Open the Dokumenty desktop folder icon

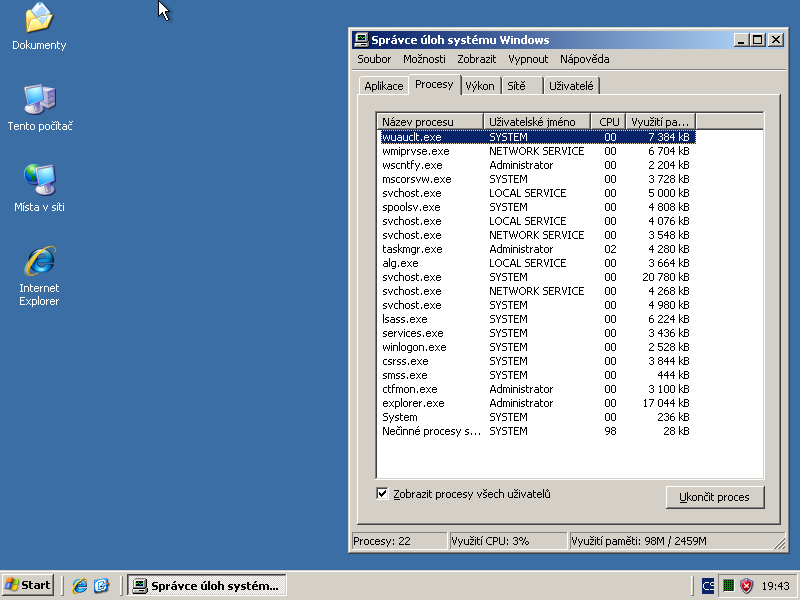tap(39, 27)
